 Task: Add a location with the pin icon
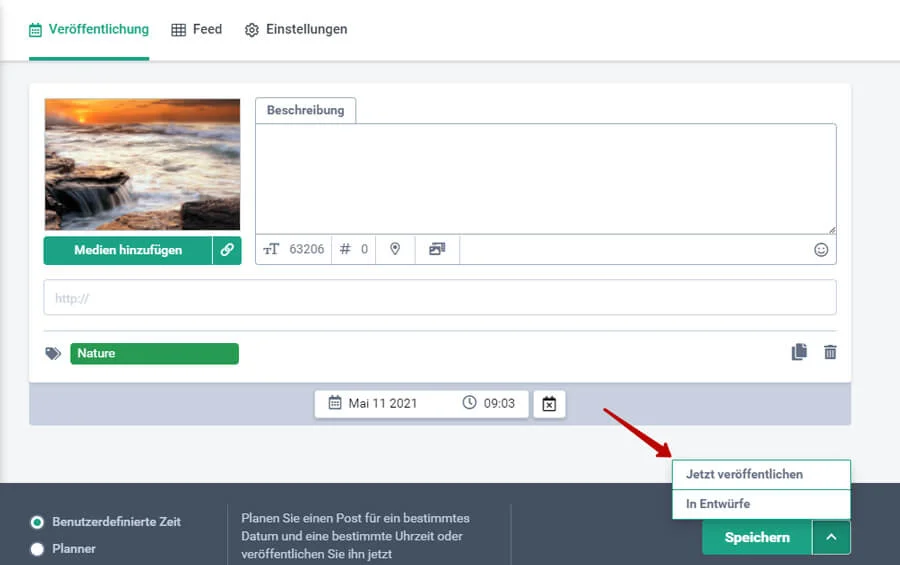(395, 250)
